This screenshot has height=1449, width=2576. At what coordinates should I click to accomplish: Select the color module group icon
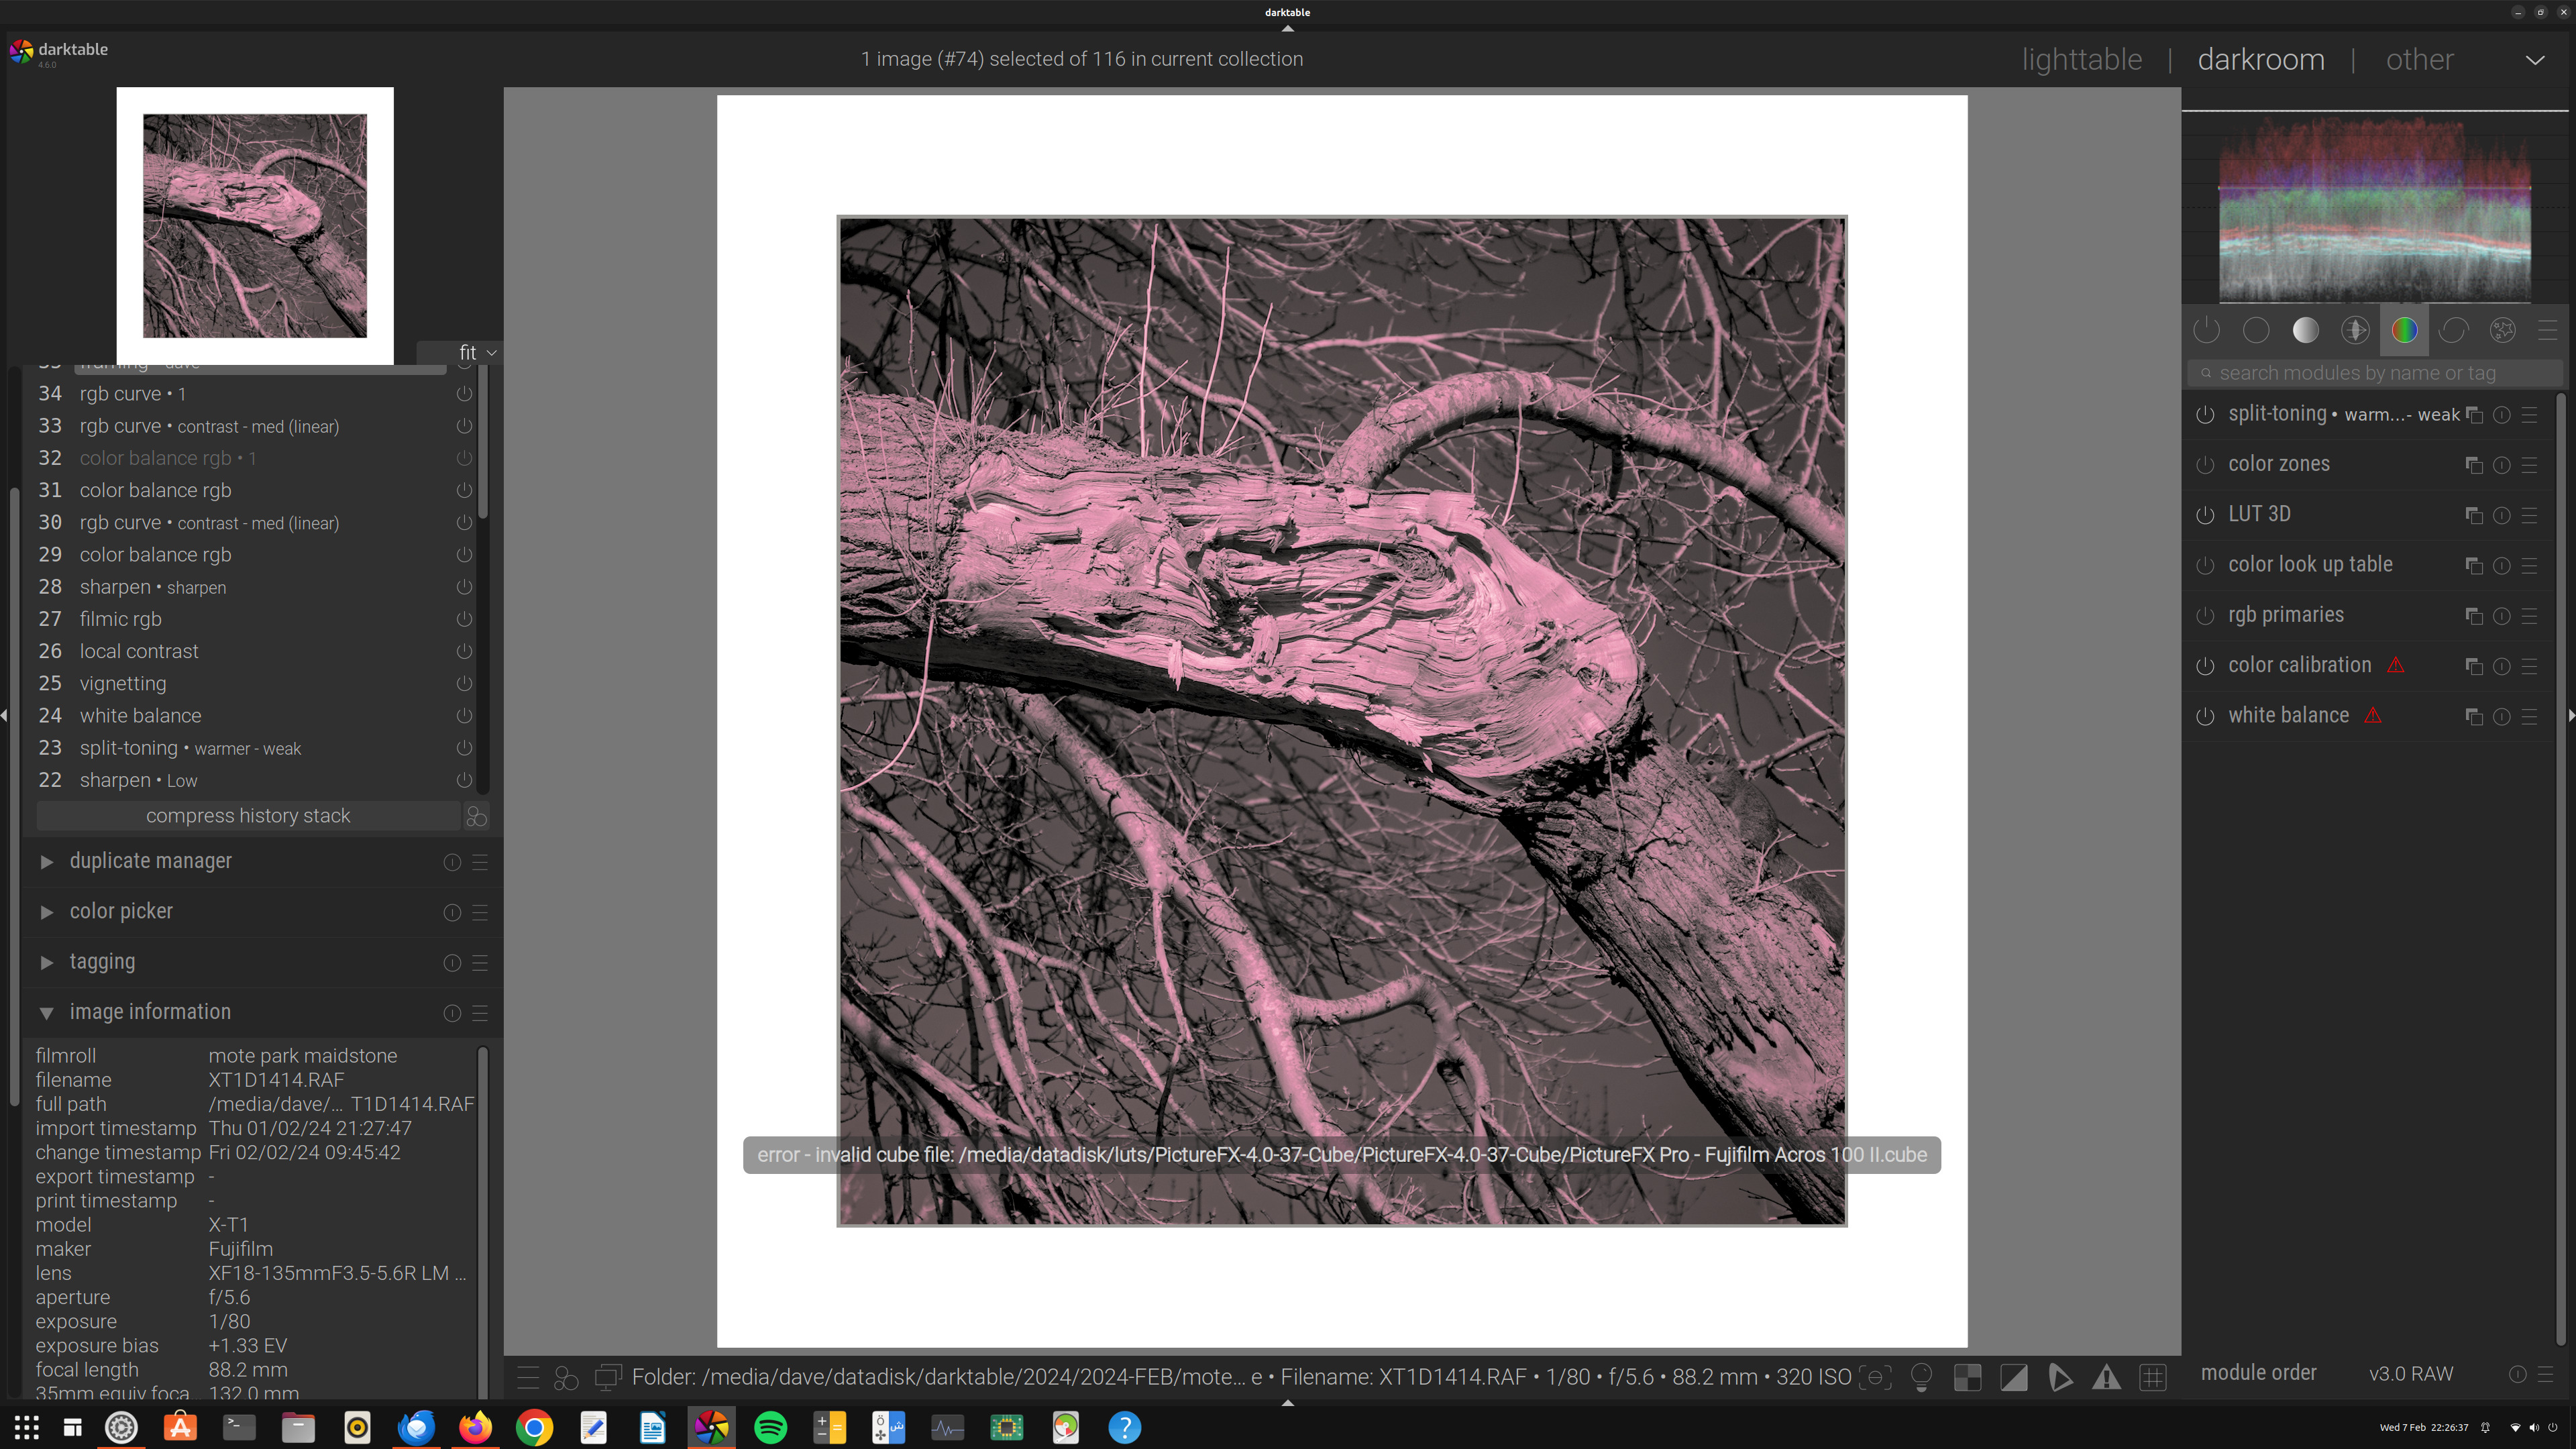[2404, 331]
